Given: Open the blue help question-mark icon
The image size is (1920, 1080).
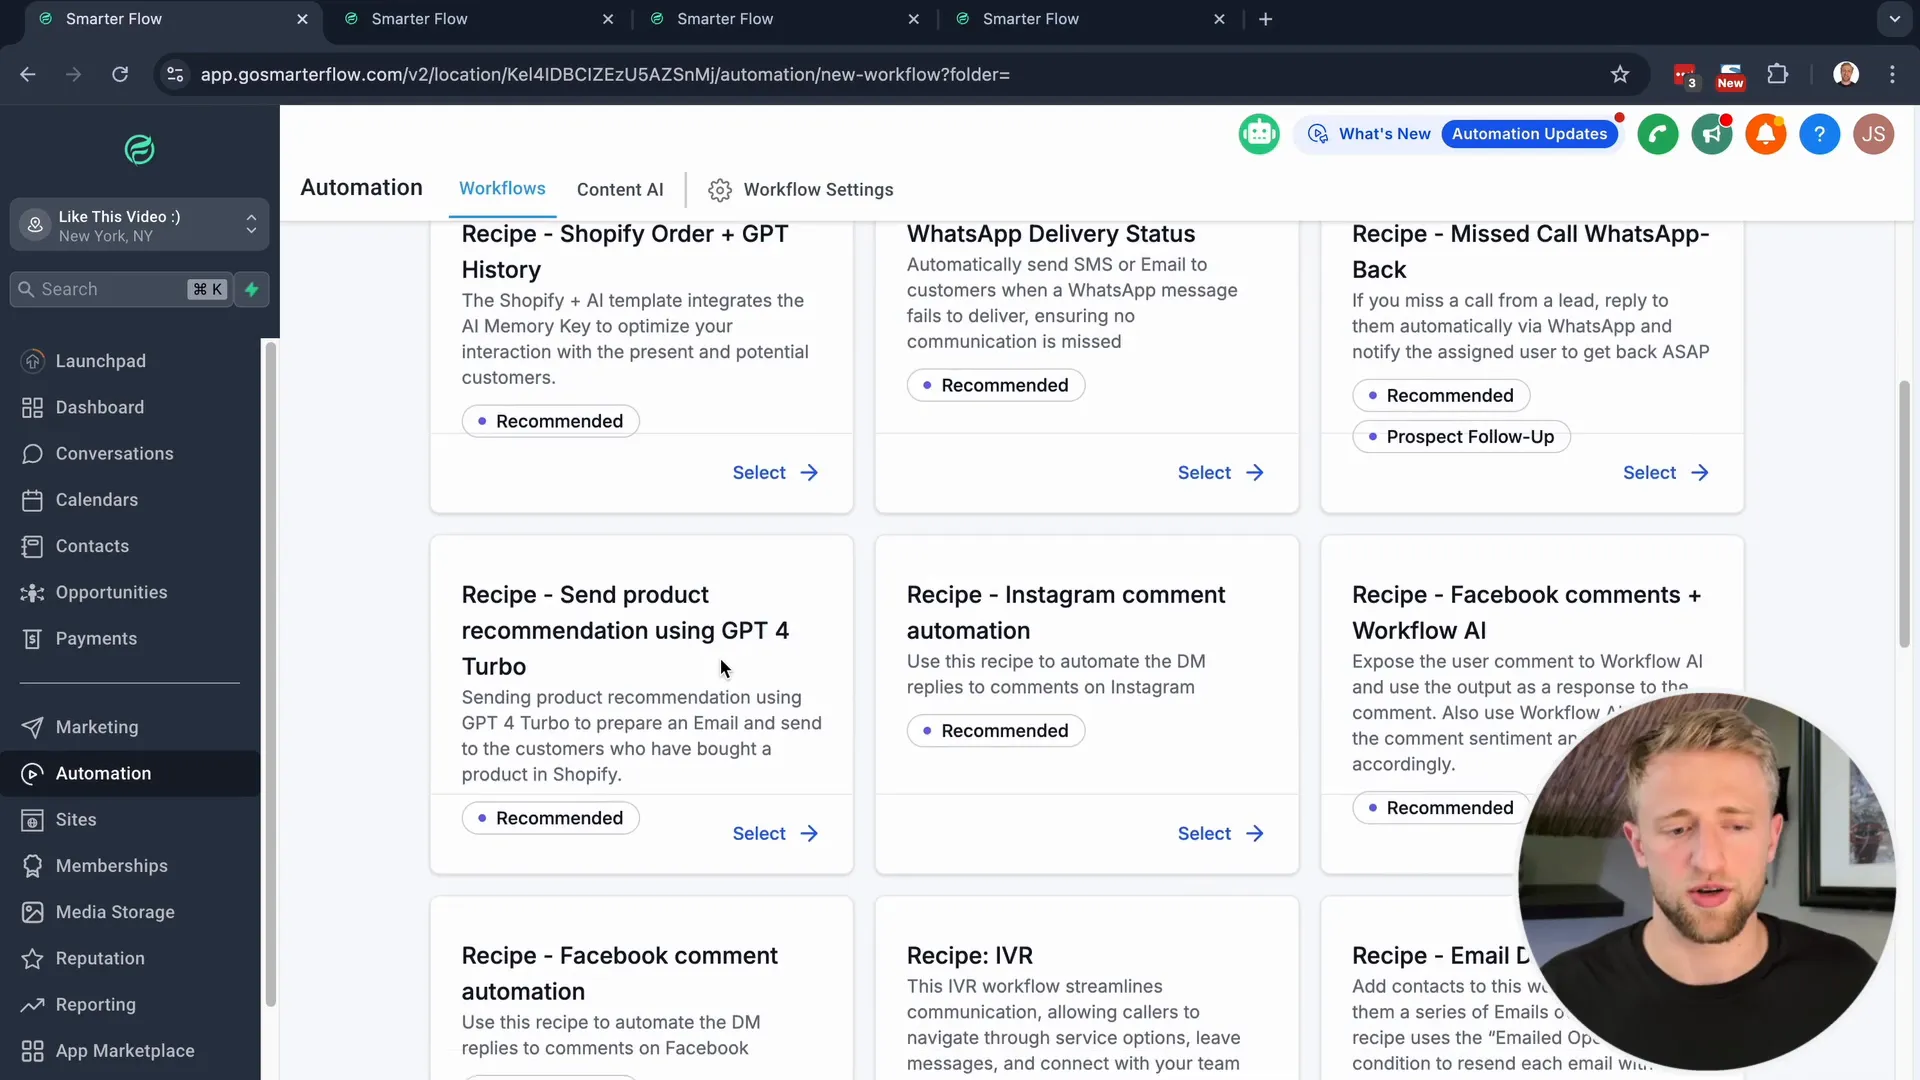Looking at the screenshot, I should 1820,134.
